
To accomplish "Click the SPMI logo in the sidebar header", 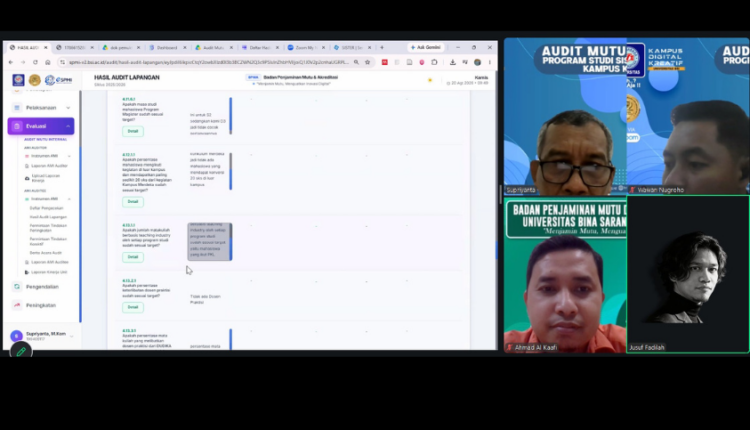I will coord(58,80).
